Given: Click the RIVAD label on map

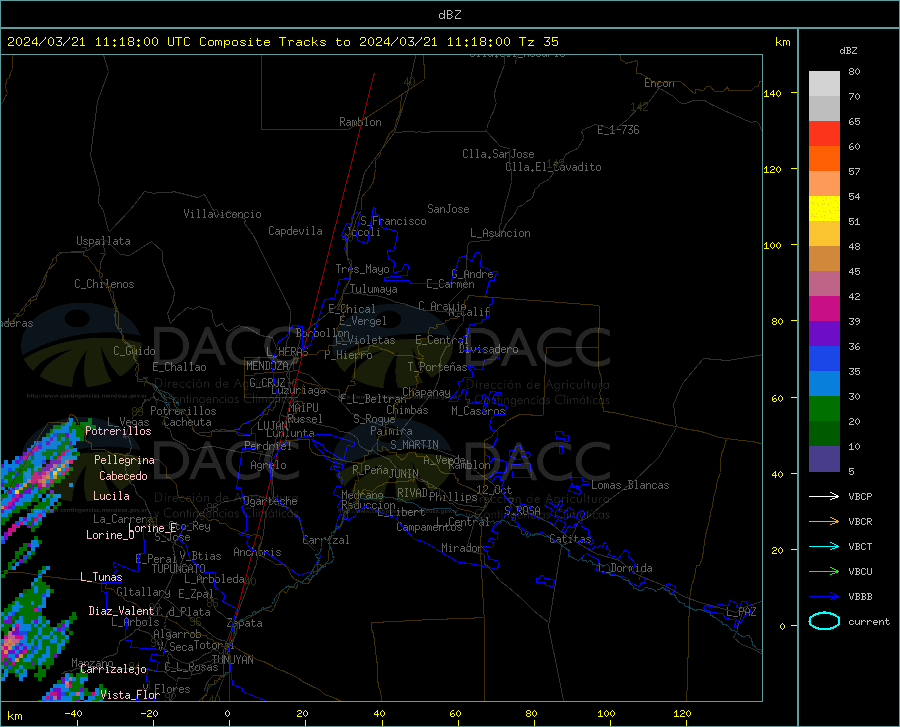Looking at the screenshot, I should pos(412,493).
